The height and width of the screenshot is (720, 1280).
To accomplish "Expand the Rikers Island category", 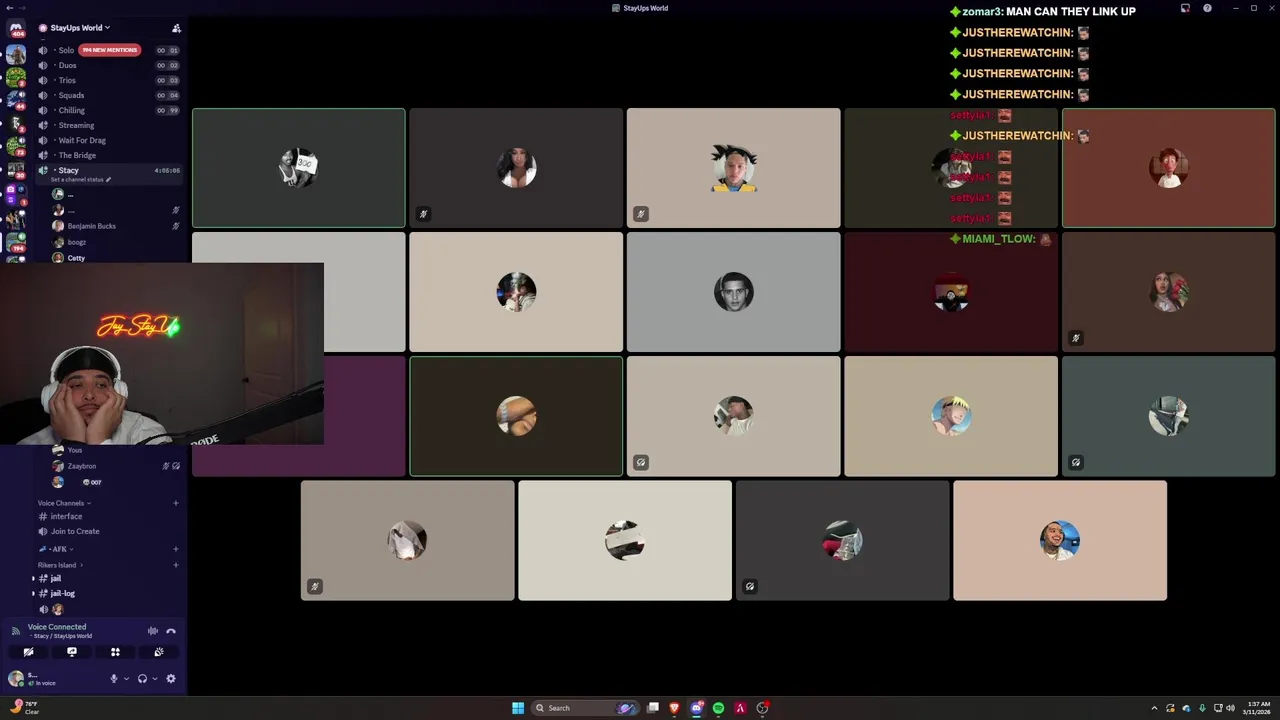I will tap(60, 565).
